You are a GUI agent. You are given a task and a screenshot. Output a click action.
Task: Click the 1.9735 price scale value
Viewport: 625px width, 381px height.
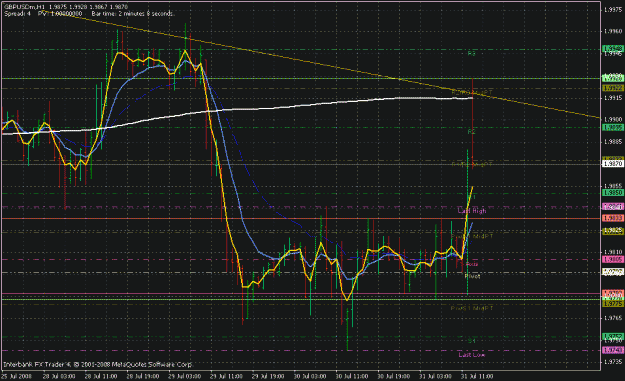[x=614, y=362]
